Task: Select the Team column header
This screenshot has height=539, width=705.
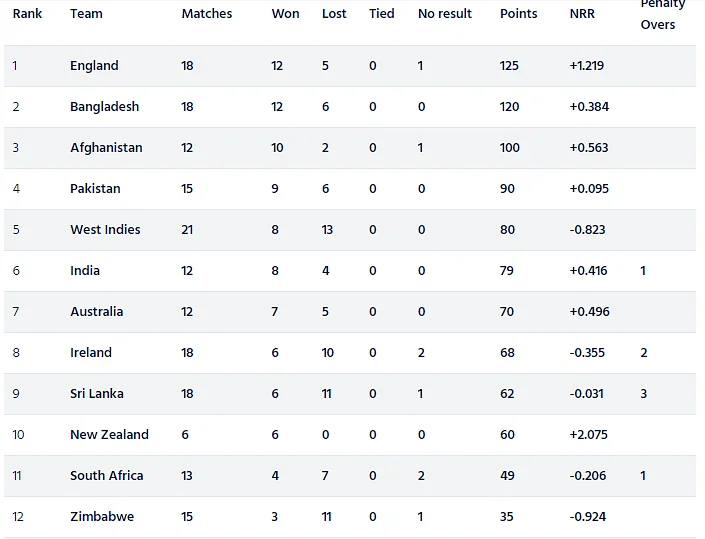Action: (86, 14)
